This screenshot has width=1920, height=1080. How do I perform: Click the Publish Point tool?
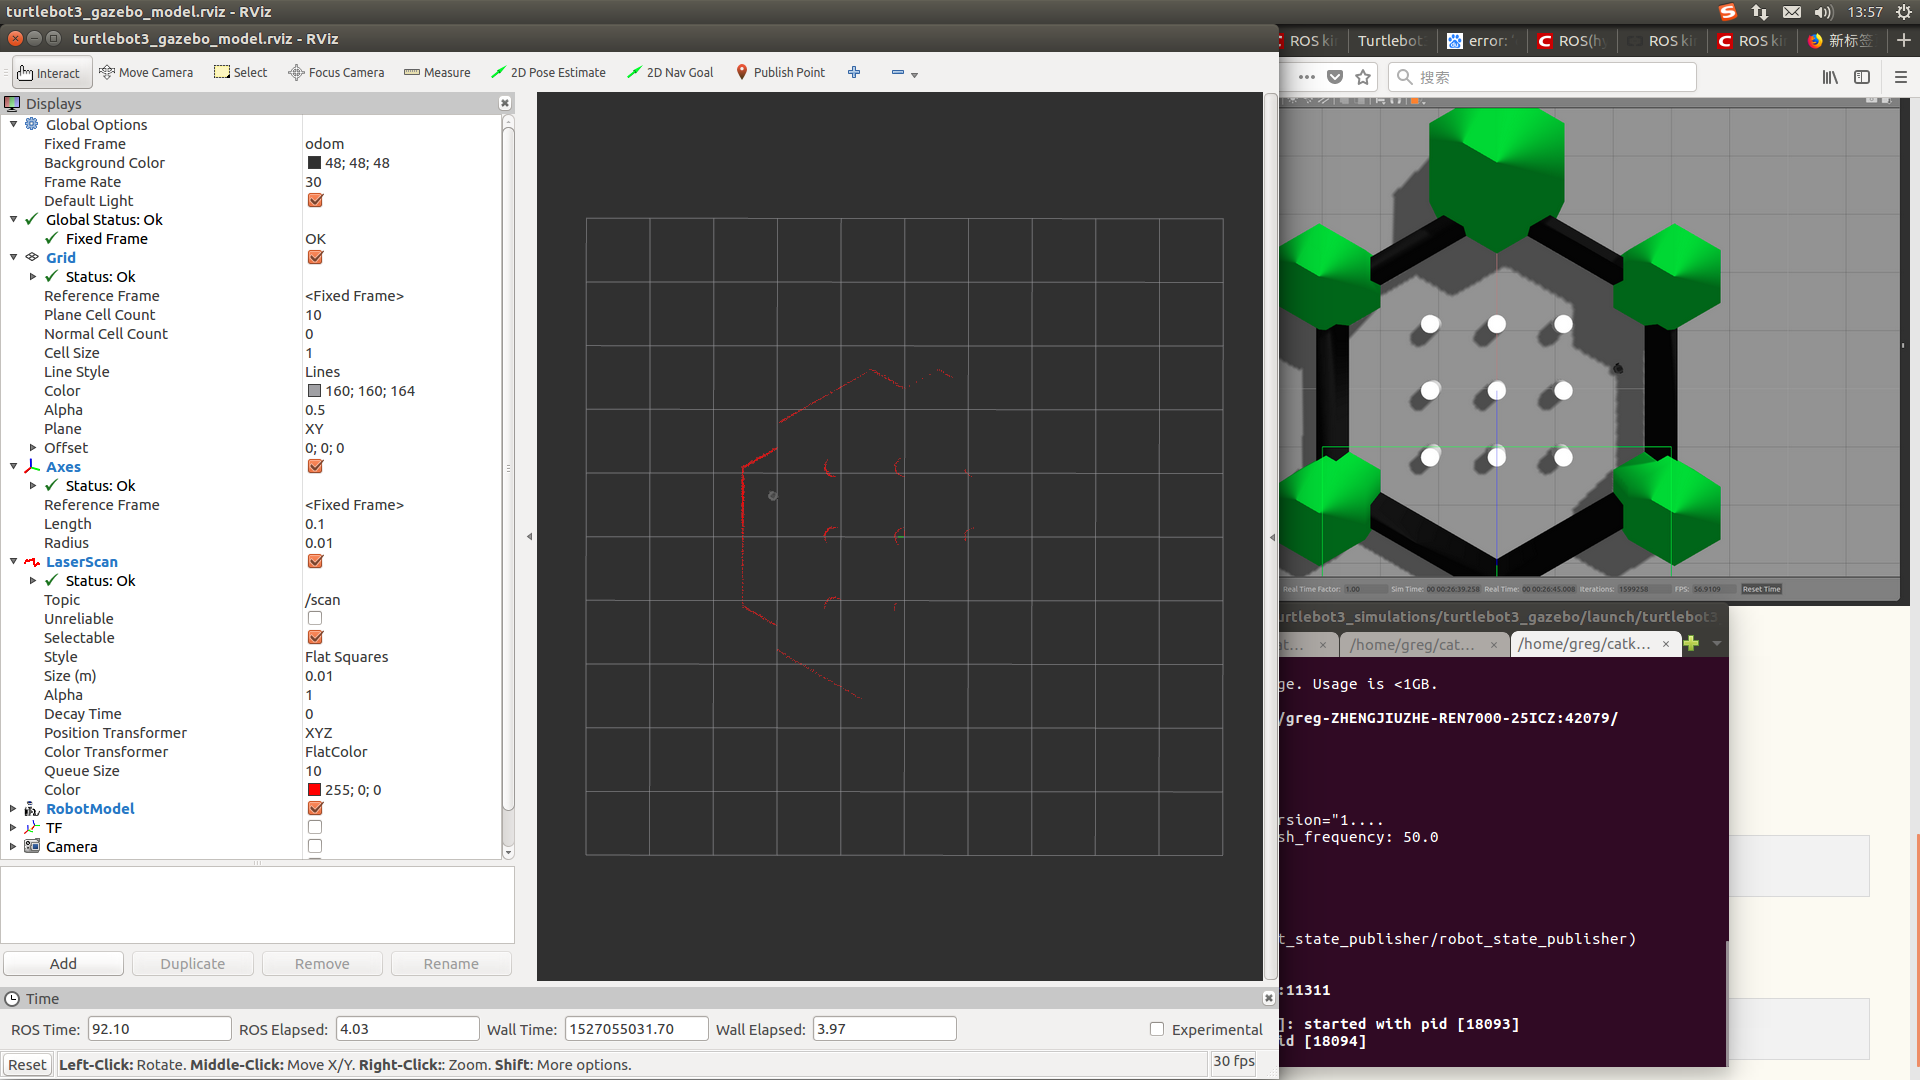[780, 72]
